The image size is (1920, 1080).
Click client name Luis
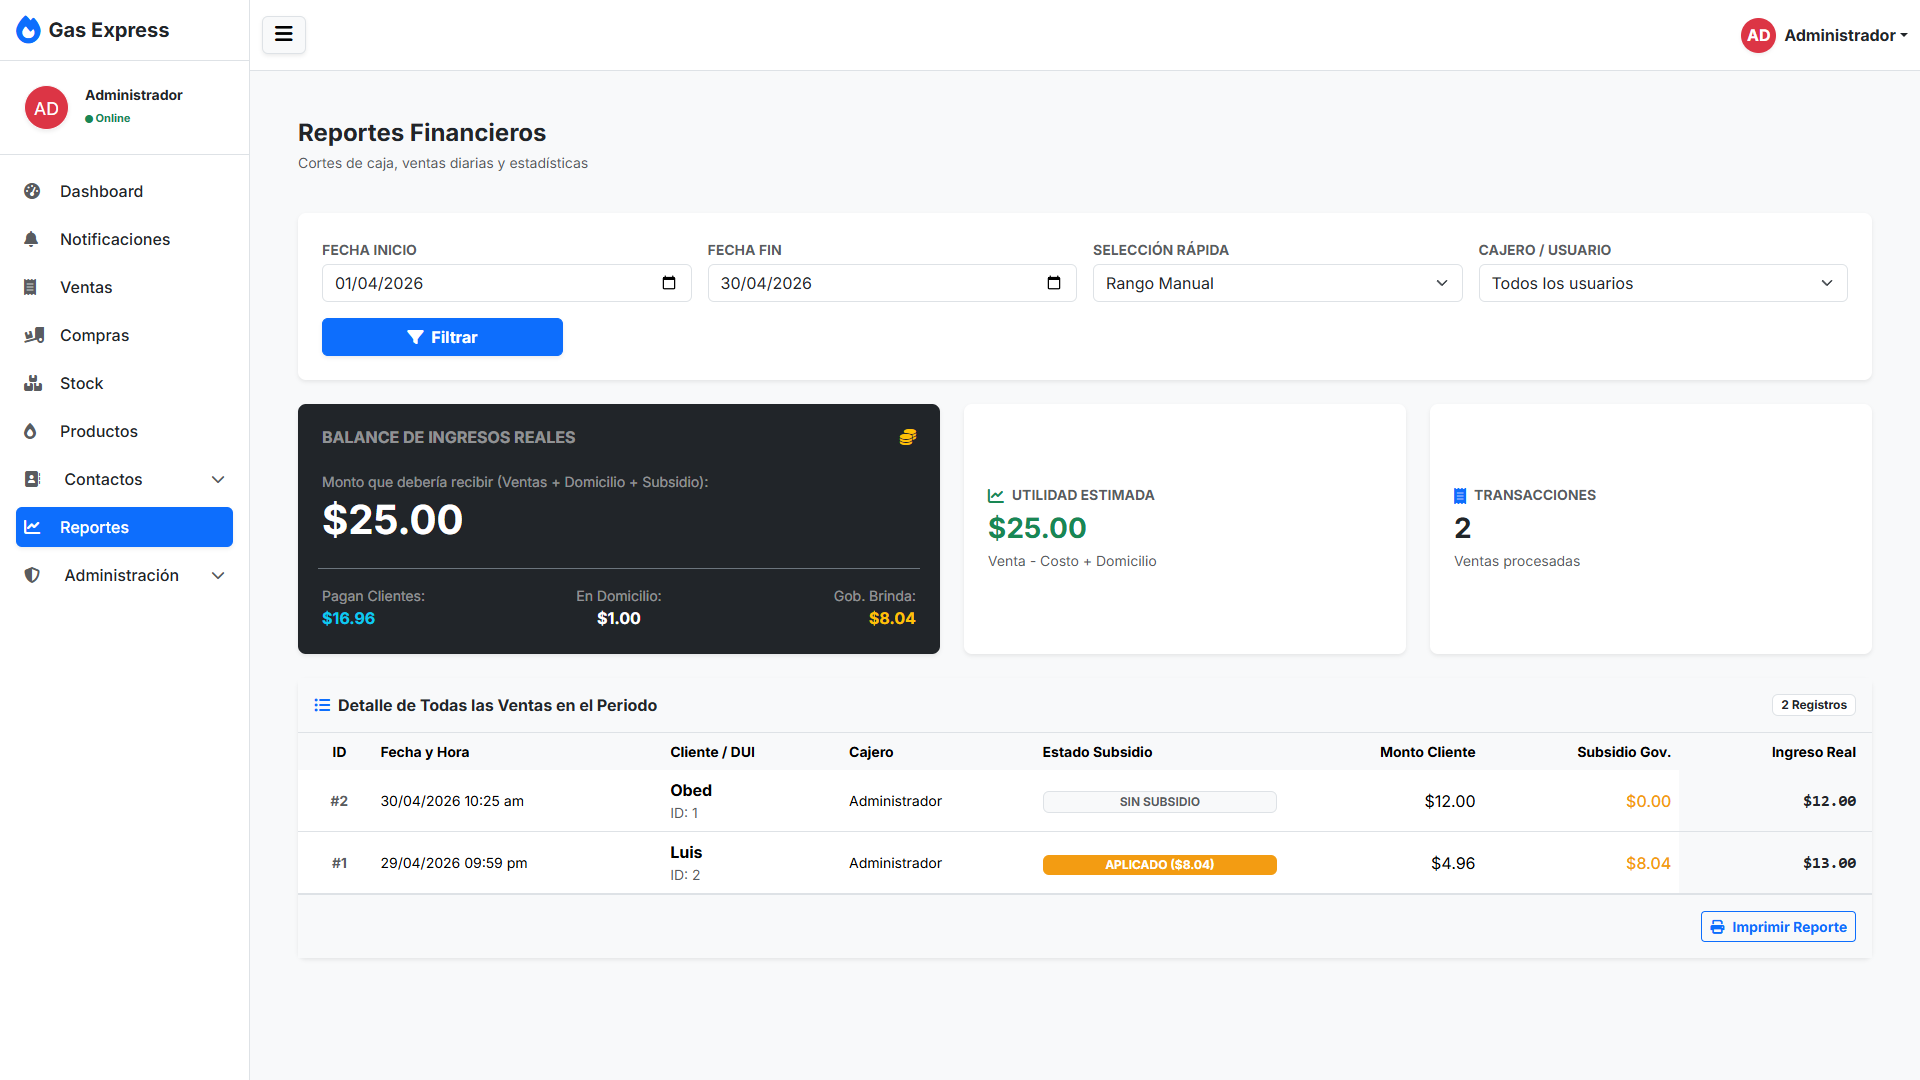(686, 852)
